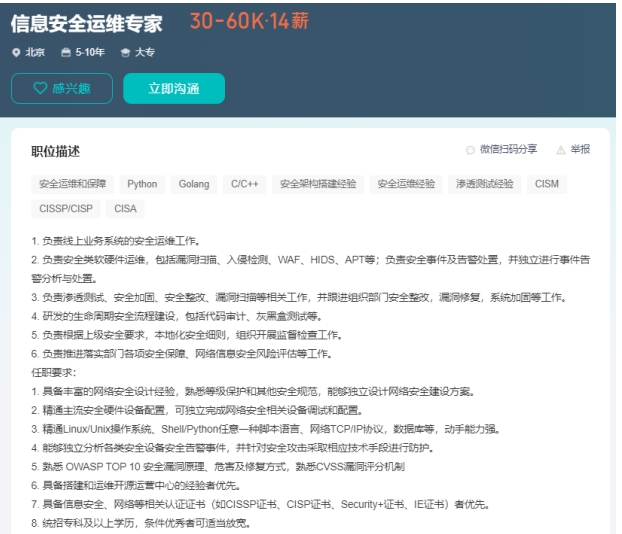Click the graduation cap icon beside 大专

point(125,53)
